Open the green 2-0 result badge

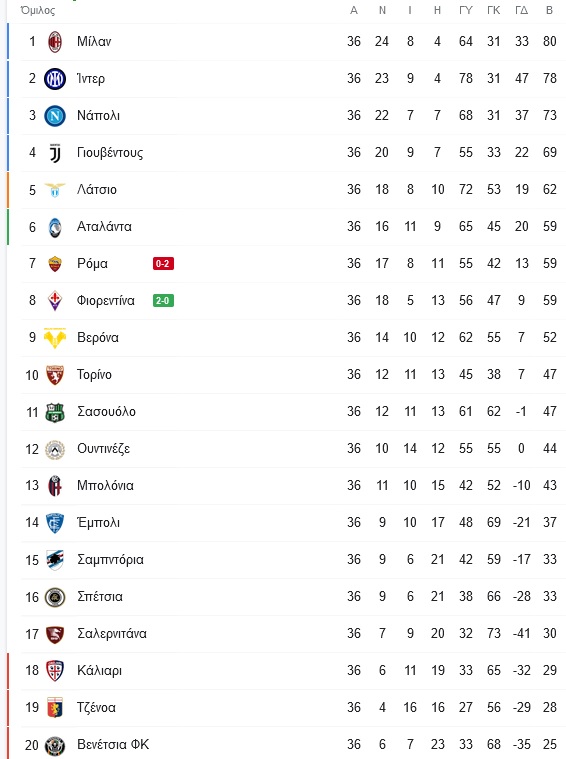[163, 301]
